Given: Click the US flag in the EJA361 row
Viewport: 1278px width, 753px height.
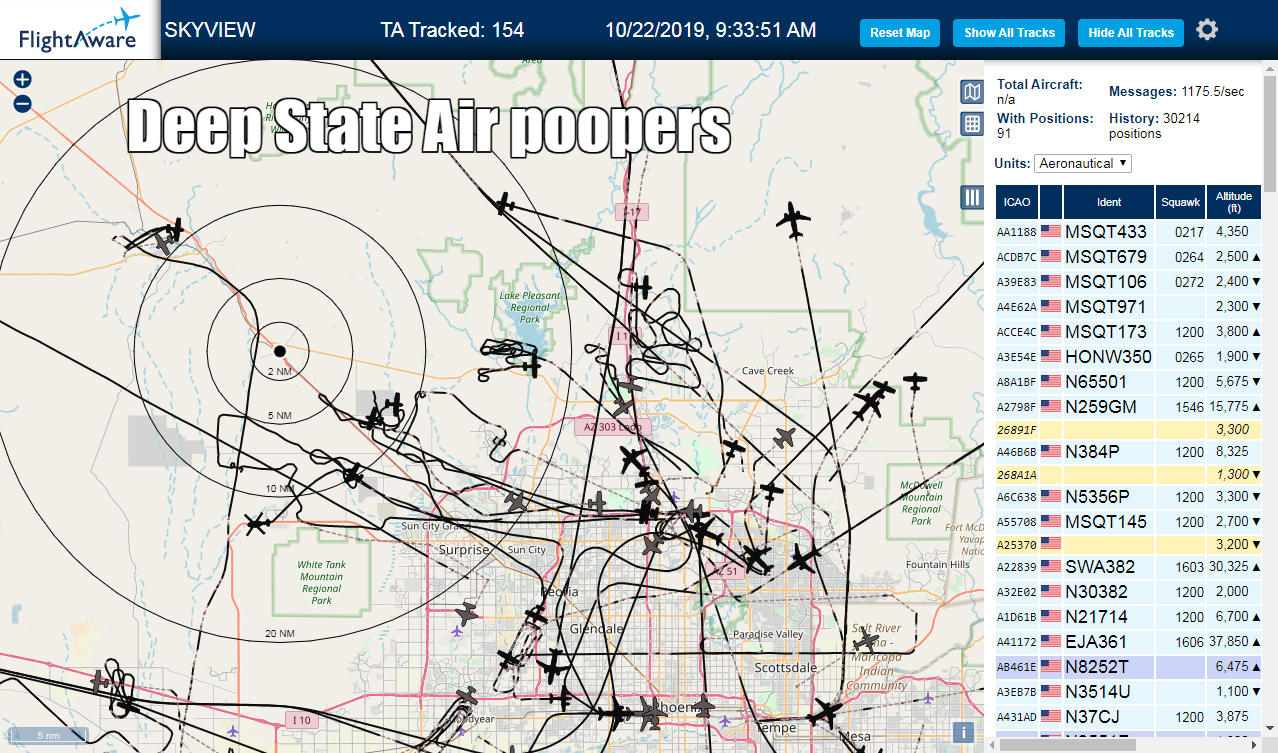Looking at the screenshot, I should tap(1051, 642).
